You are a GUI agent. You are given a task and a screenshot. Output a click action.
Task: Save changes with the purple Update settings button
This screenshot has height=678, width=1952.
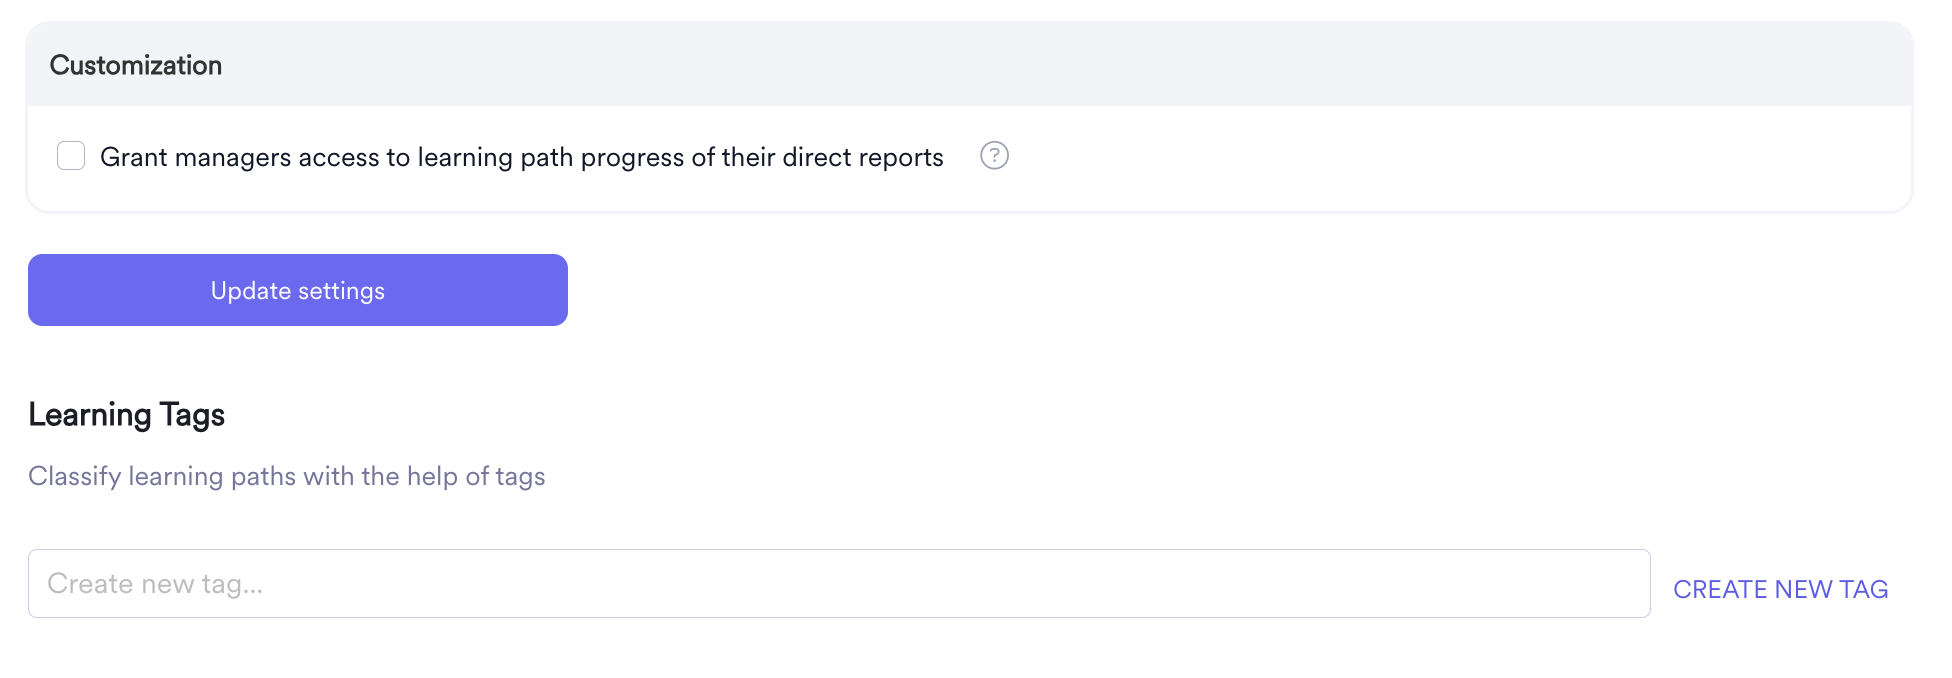298,290
